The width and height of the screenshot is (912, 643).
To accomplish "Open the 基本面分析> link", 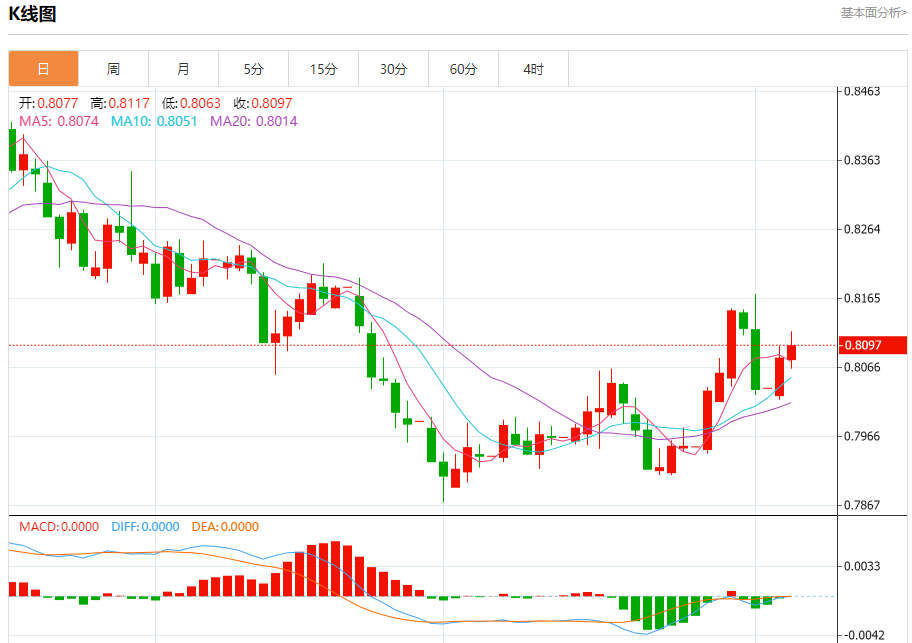I will pos(874,13).
